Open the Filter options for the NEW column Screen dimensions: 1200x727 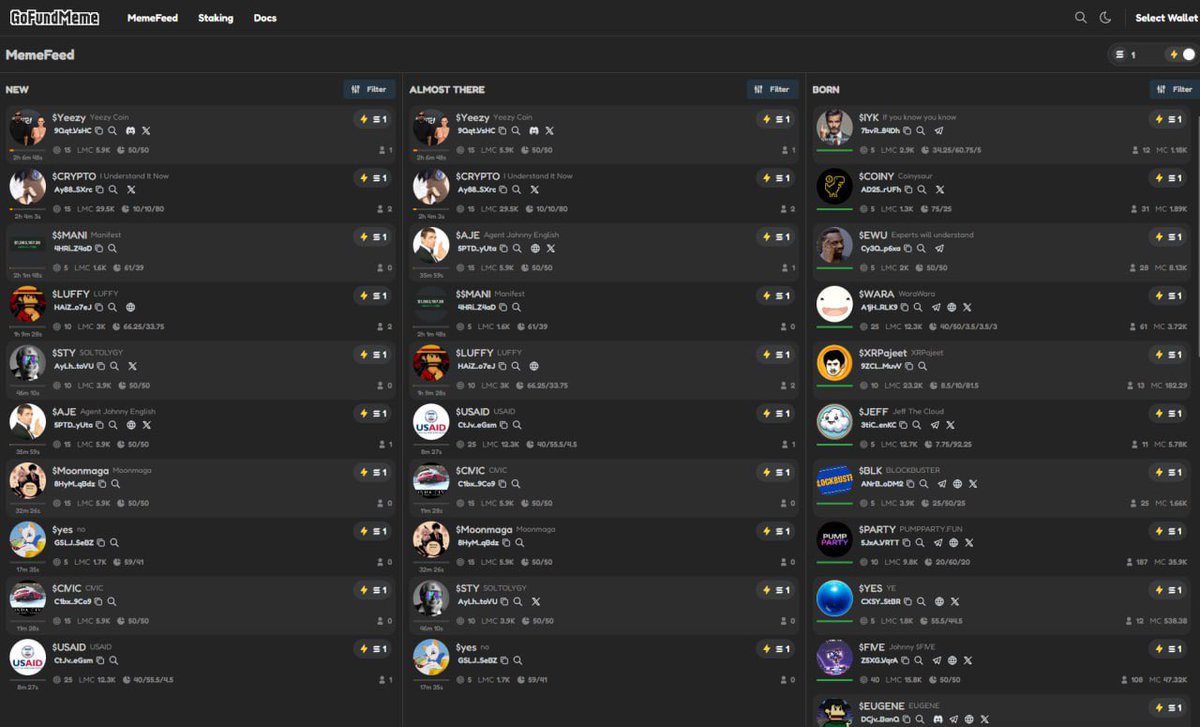pyautogui.click(x=369, y=89)
